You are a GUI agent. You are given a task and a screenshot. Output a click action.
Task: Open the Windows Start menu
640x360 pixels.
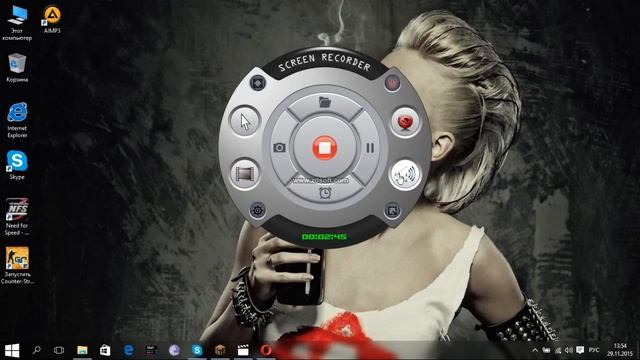point(12,350)
